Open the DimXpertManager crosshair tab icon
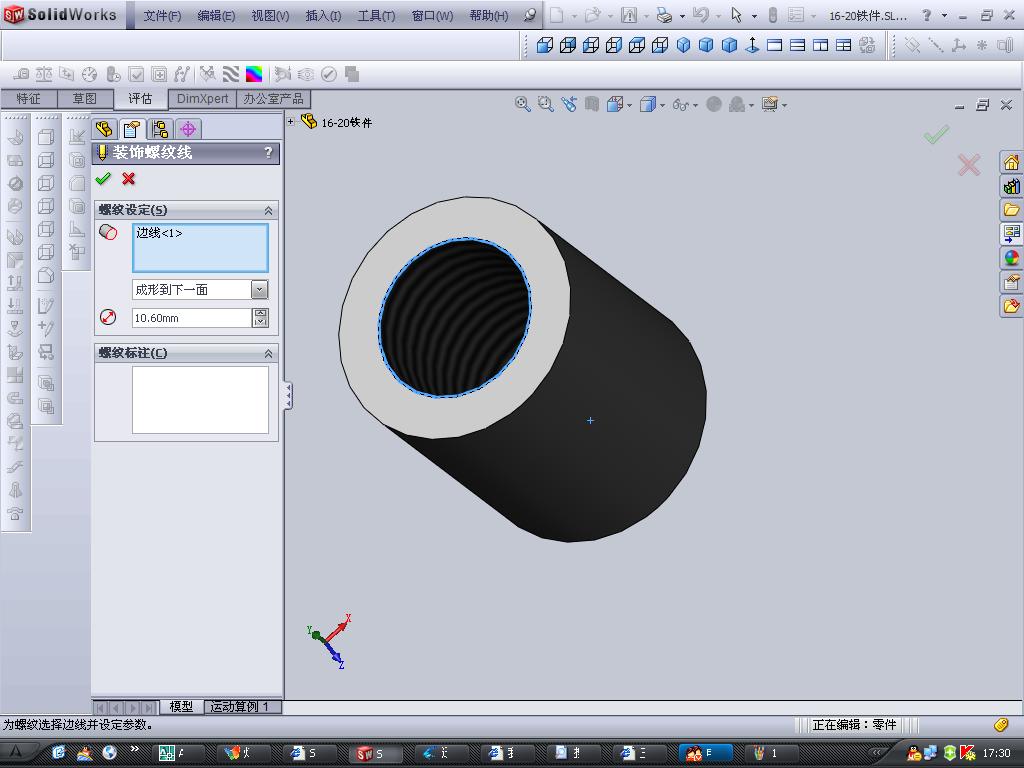This screenshot has width=1024, height=768. (x=187, y=129)
